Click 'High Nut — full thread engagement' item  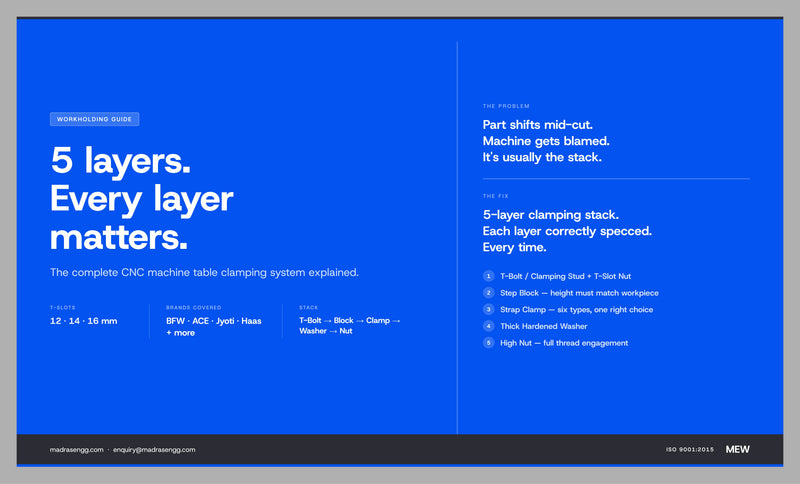pos(564,343)
